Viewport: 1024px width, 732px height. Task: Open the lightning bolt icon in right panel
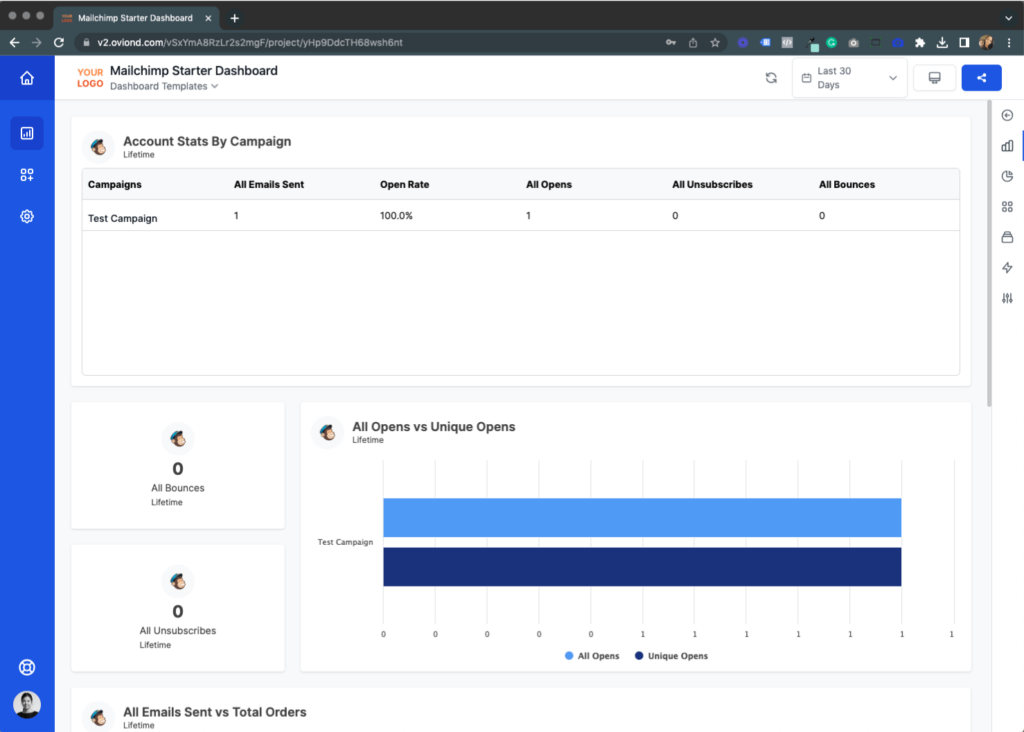[x=1007, y=268]
